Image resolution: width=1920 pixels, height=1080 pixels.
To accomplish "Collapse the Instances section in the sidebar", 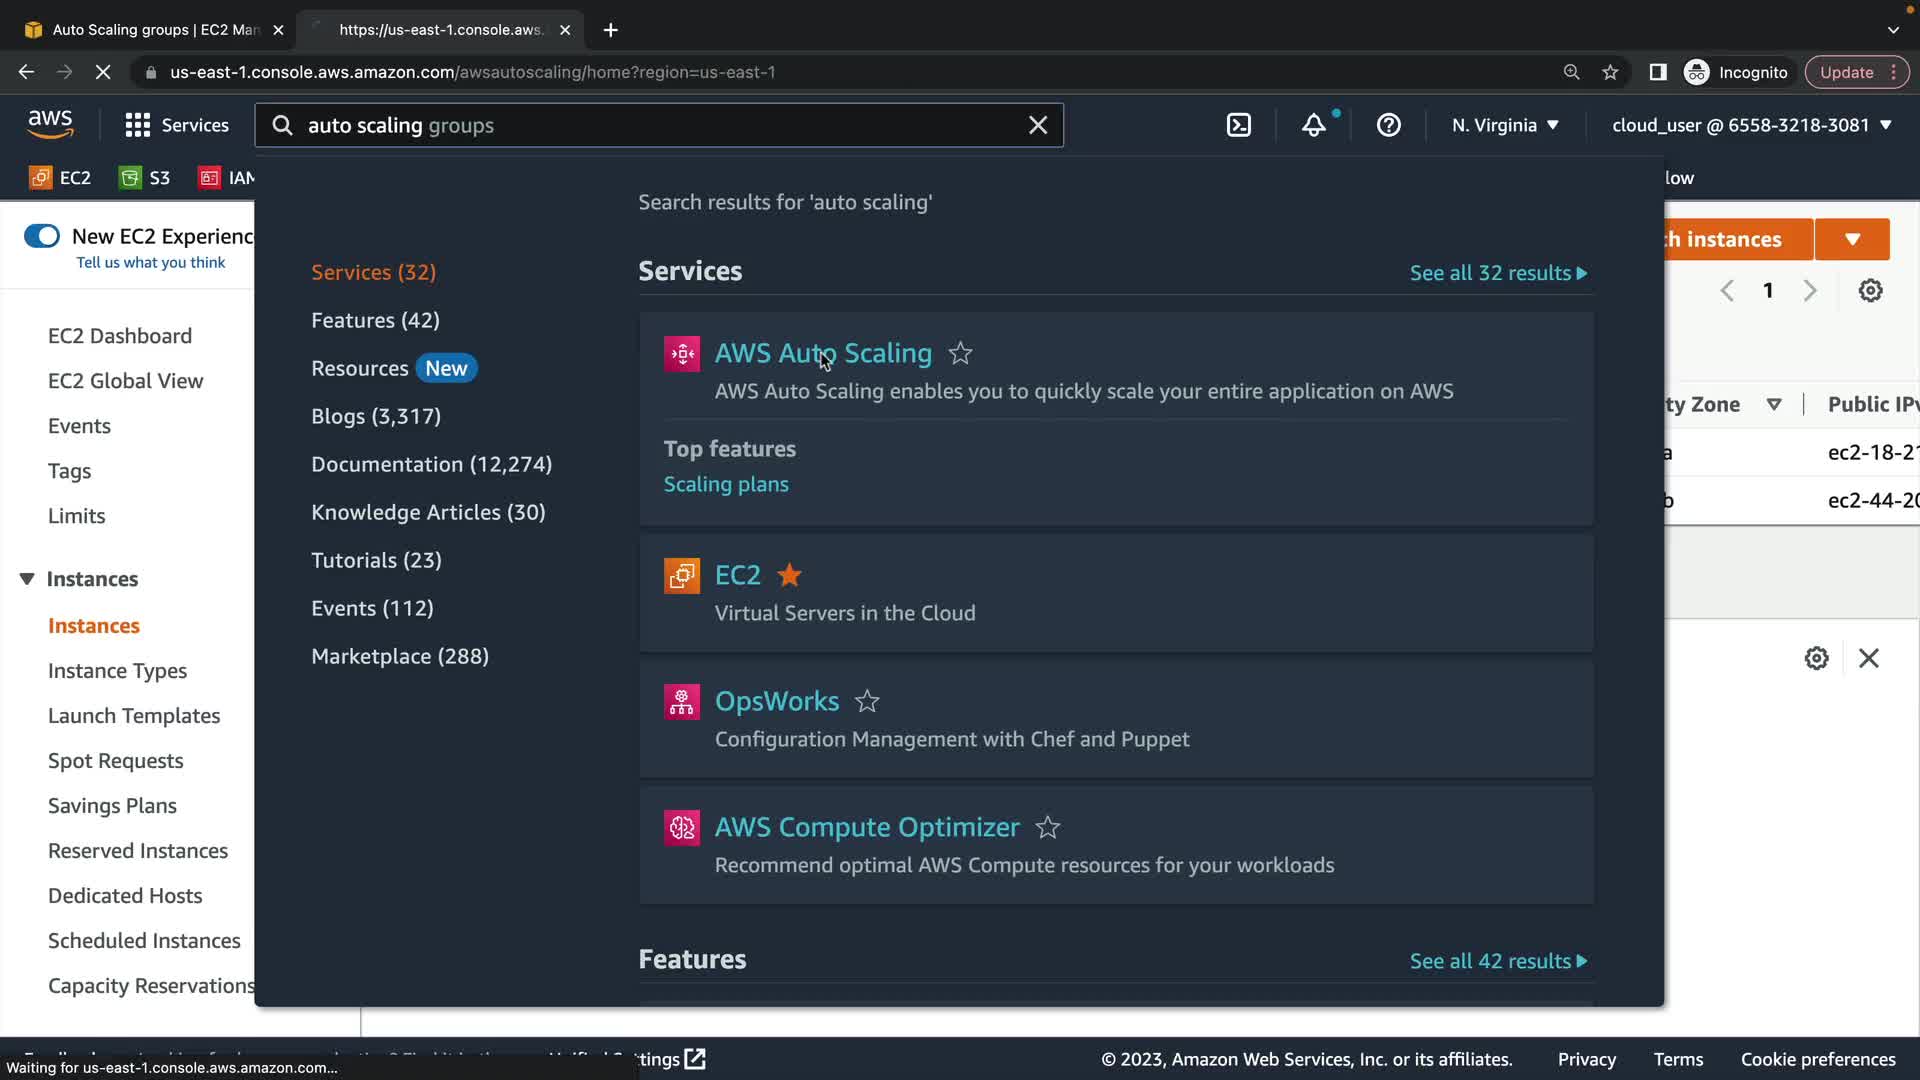I will coord(27,579).
